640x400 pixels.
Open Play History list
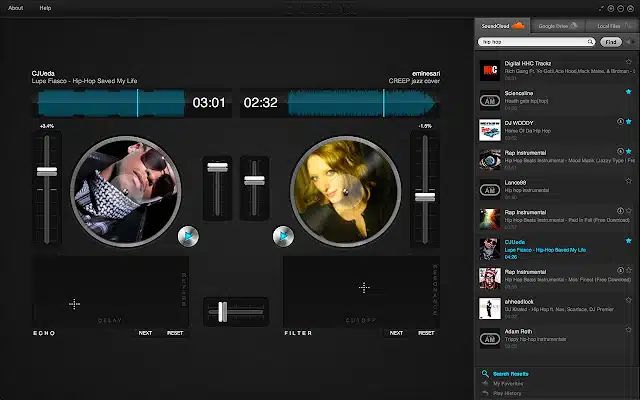coord(507,393)
